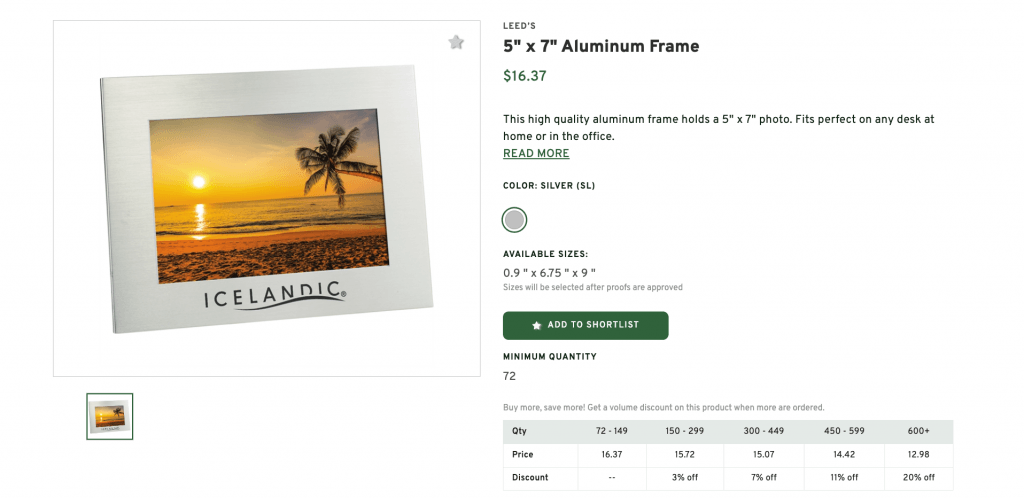
Task: Click the favorite star on product image
Action: pyautogui.click(x=456, y=42)
